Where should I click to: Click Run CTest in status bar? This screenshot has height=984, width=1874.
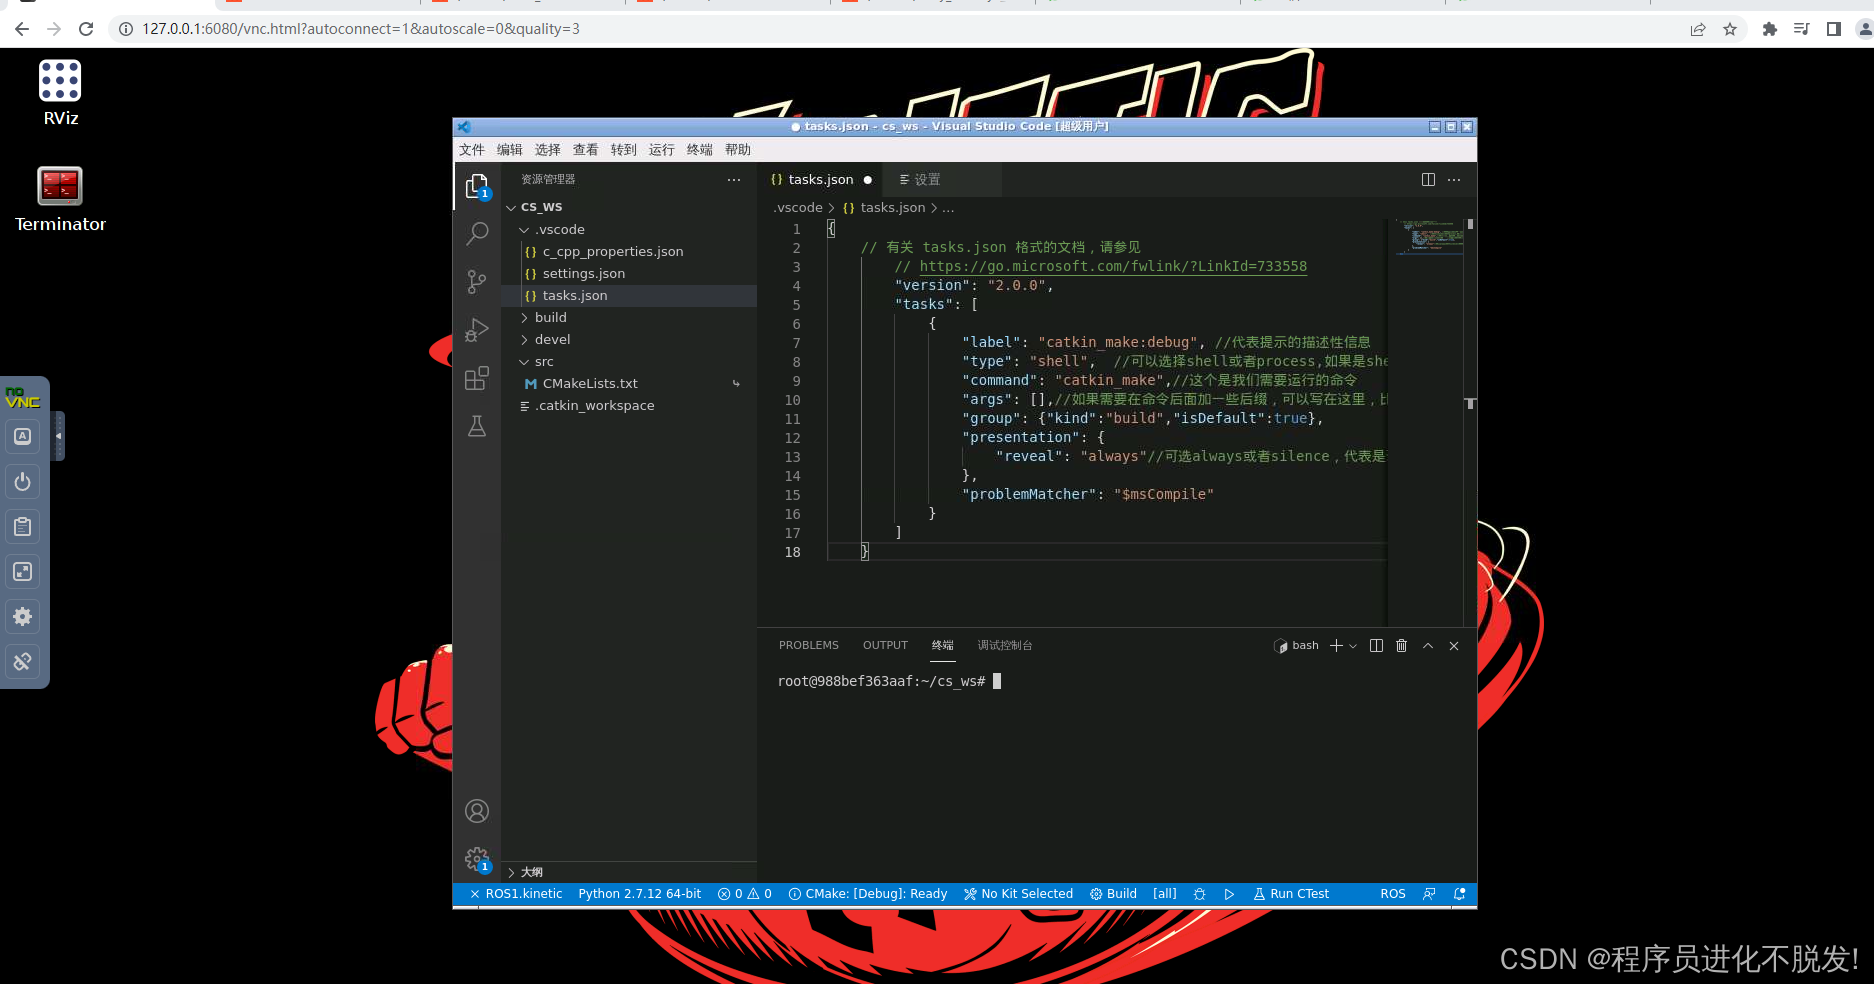point(1291,894)
